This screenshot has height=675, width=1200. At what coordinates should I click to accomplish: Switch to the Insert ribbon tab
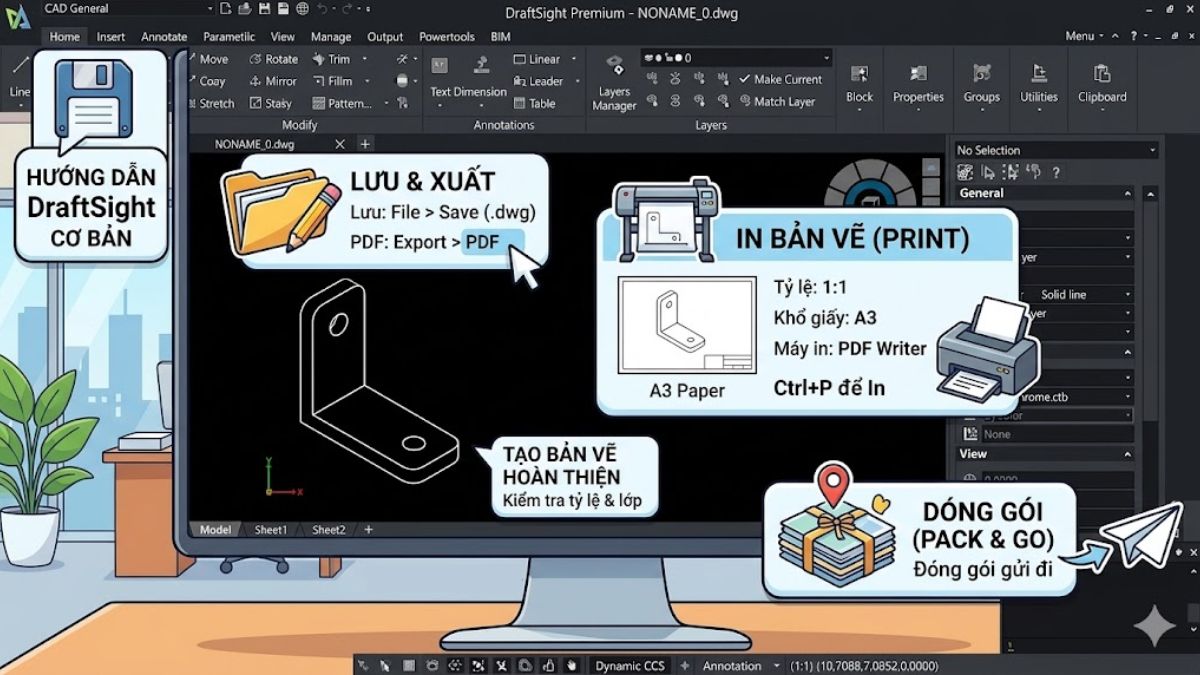(x=111, y=37)
